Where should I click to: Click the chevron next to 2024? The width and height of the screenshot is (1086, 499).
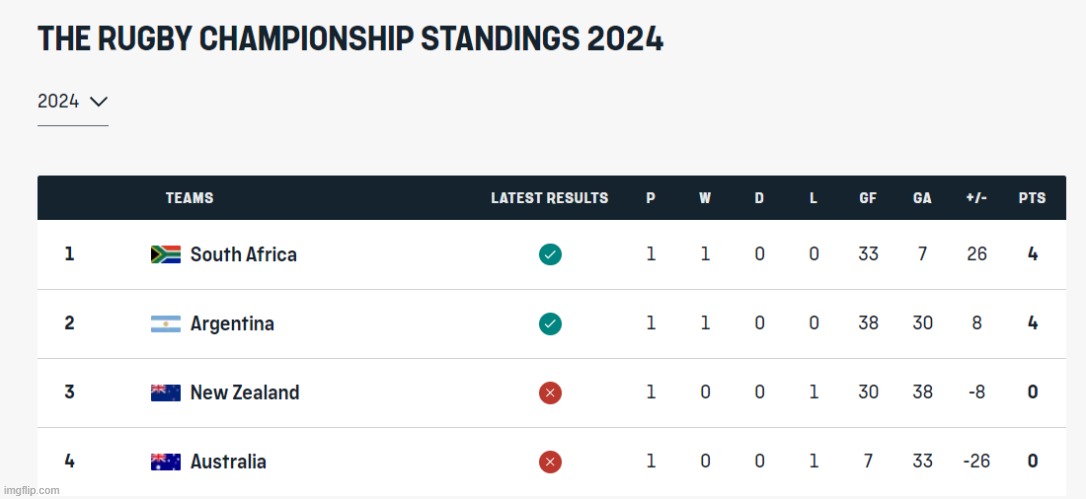click(98, 101)
